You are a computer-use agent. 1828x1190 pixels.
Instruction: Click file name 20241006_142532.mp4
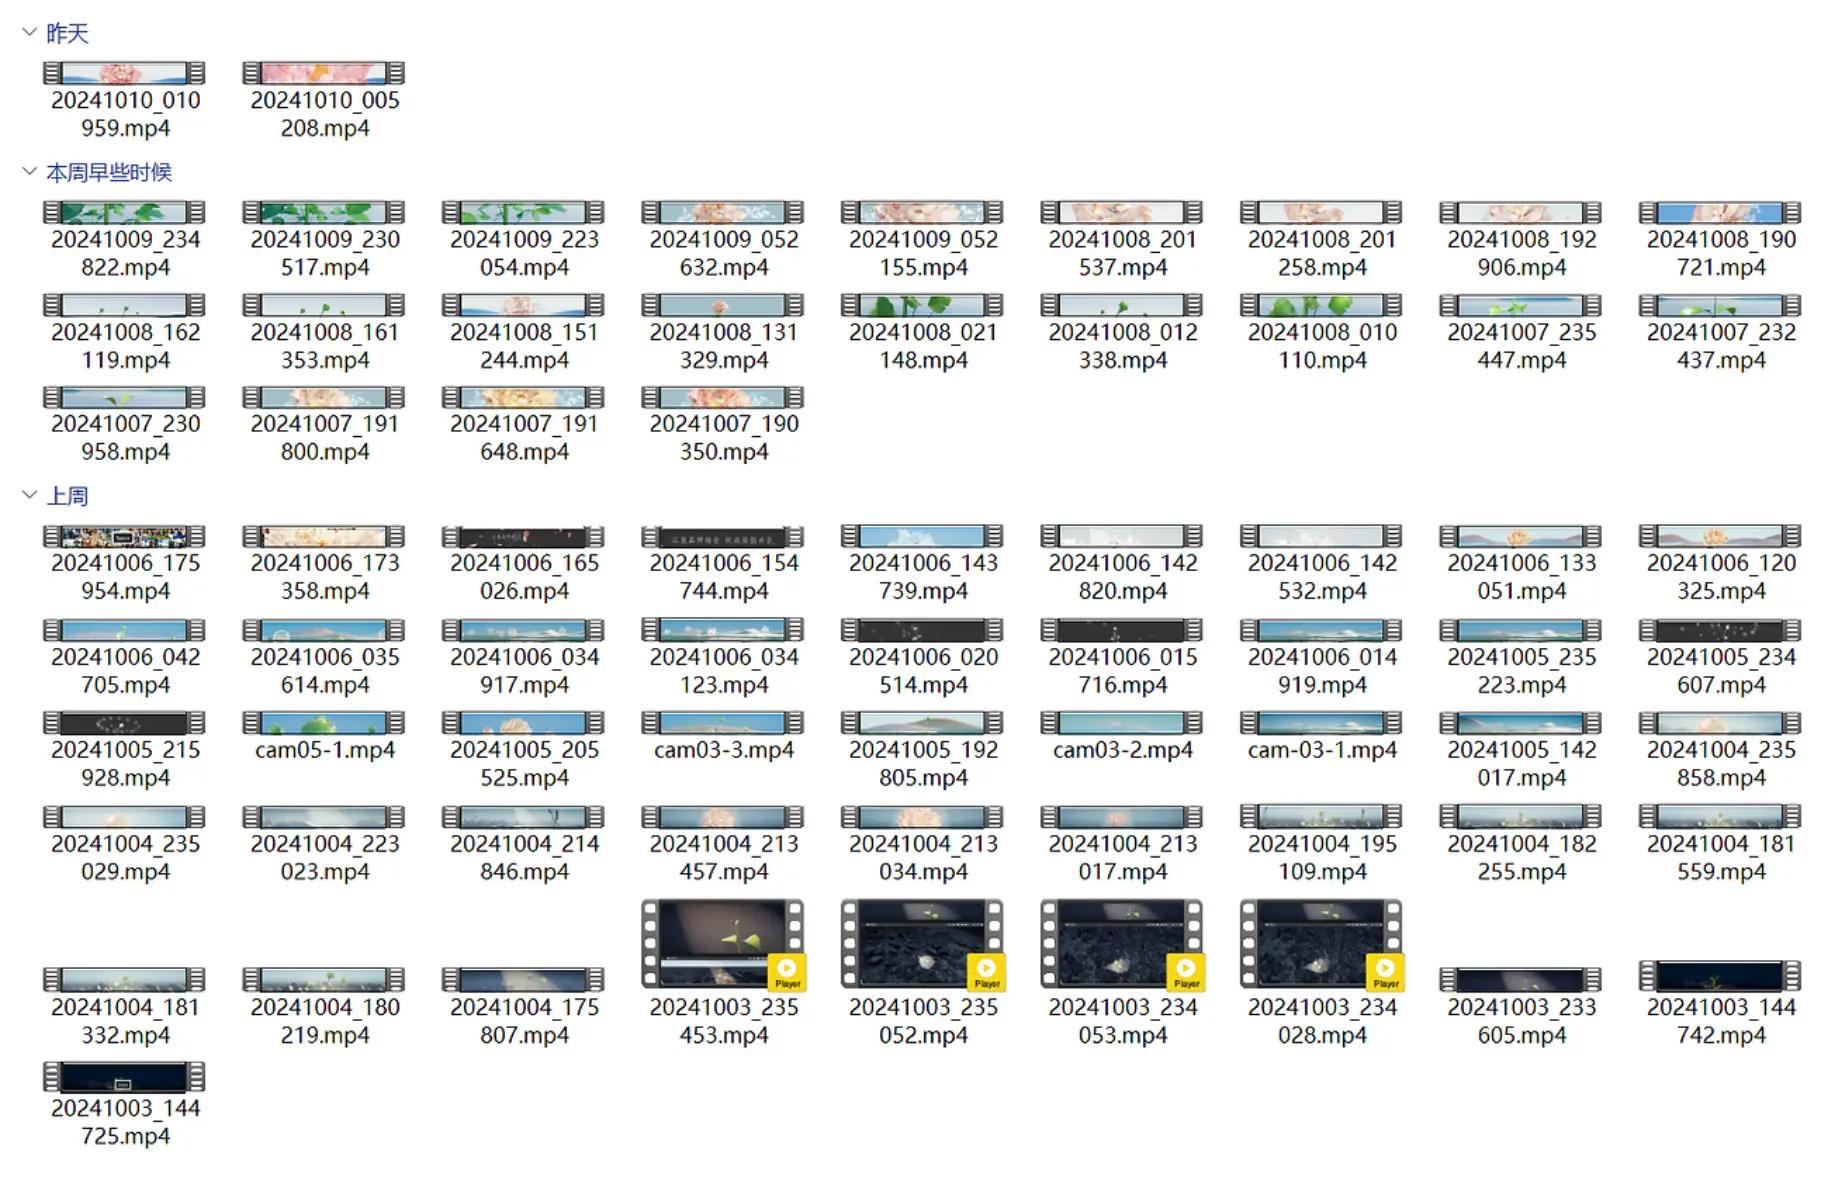[1321, 577]
